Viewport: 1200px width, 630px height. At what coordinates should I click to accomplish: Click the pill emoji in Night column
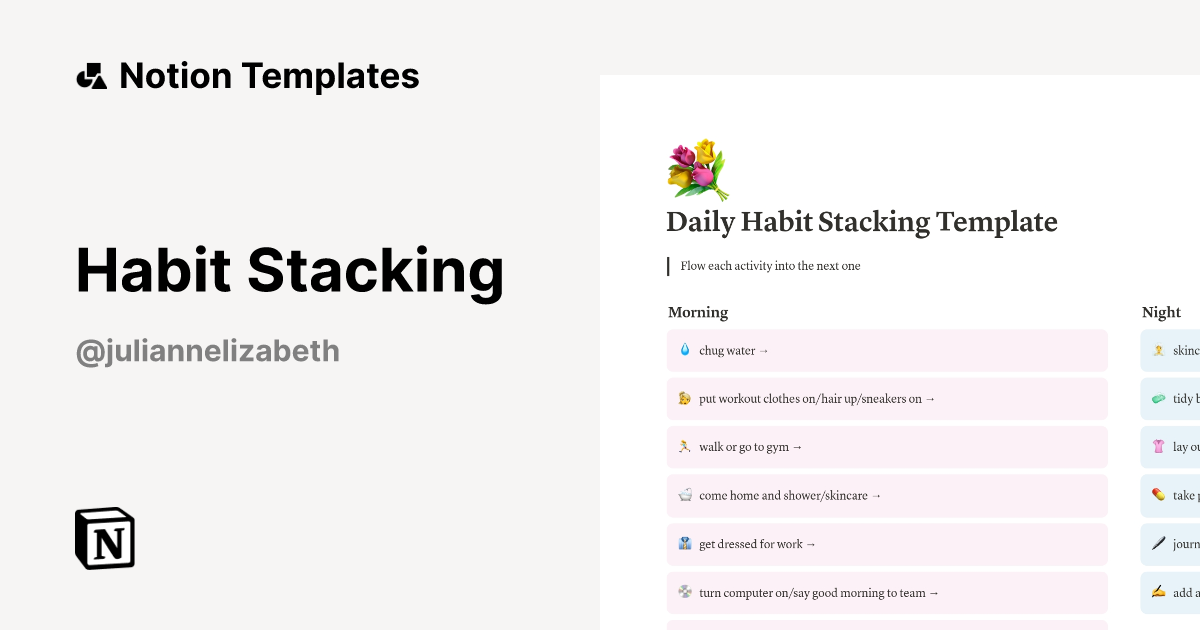tap(1158, 495)
